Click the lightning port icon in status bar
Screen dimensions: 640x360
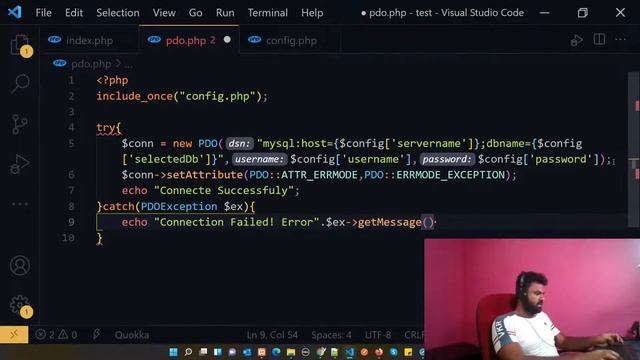[x=96, y=335]
